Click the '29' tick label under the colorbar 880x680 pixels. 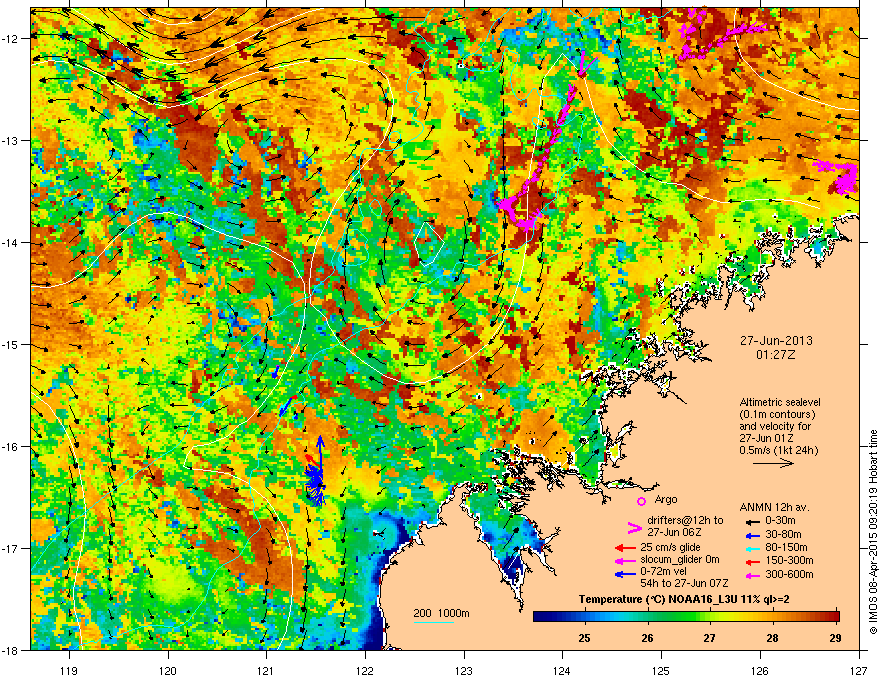pyautogui.click(x=835, y=638)
